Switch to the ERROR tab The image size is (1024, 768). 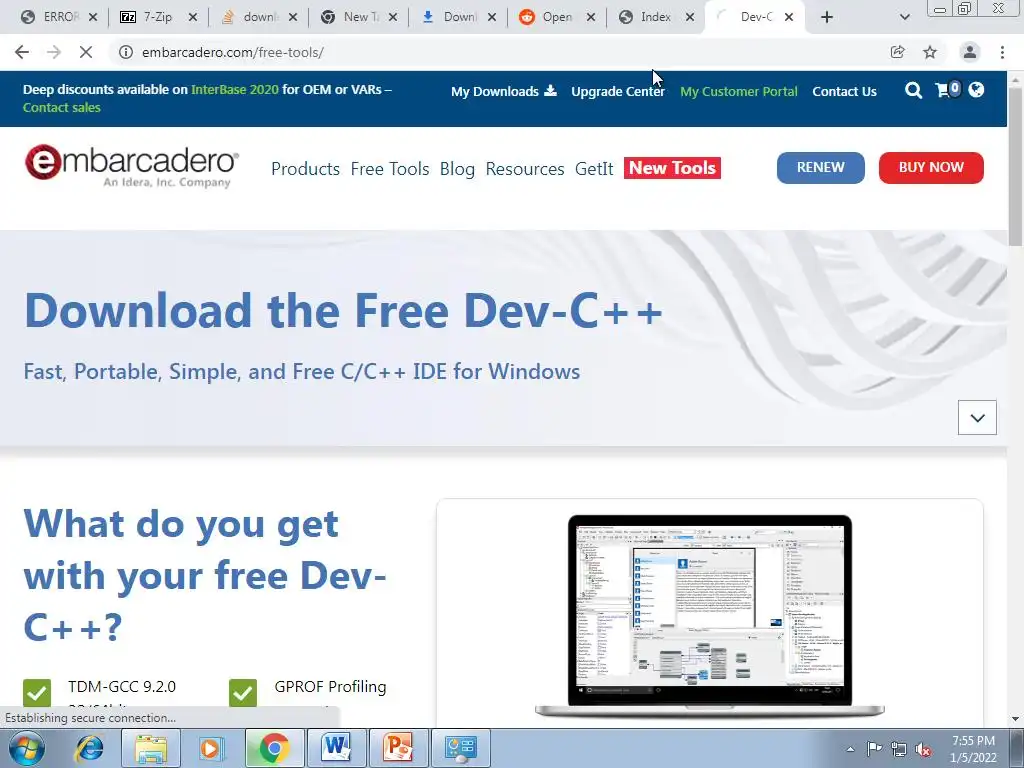point(52,17)
